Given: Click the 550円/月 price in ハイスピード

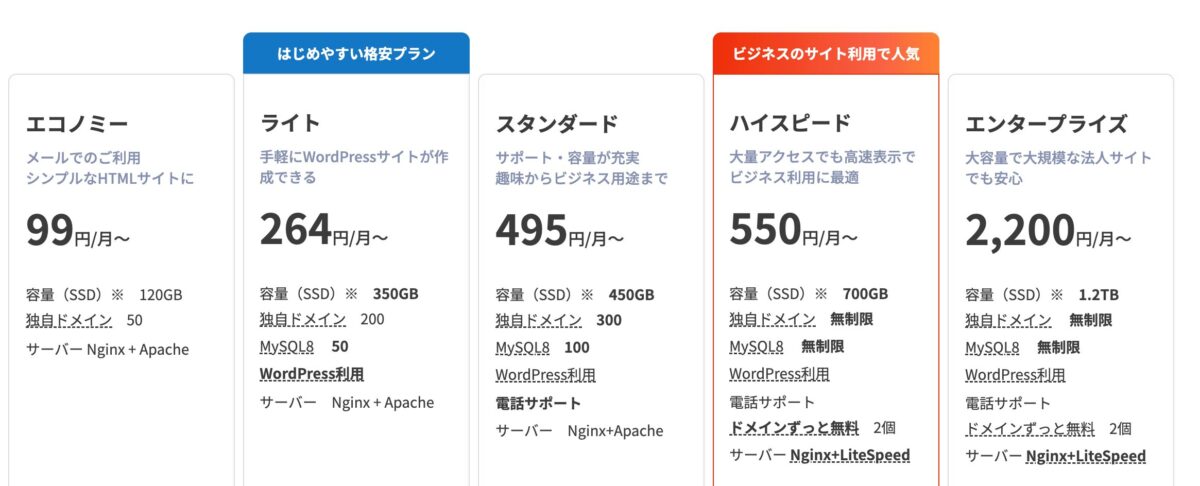Looking at the screenshot, I should (793, 231).
